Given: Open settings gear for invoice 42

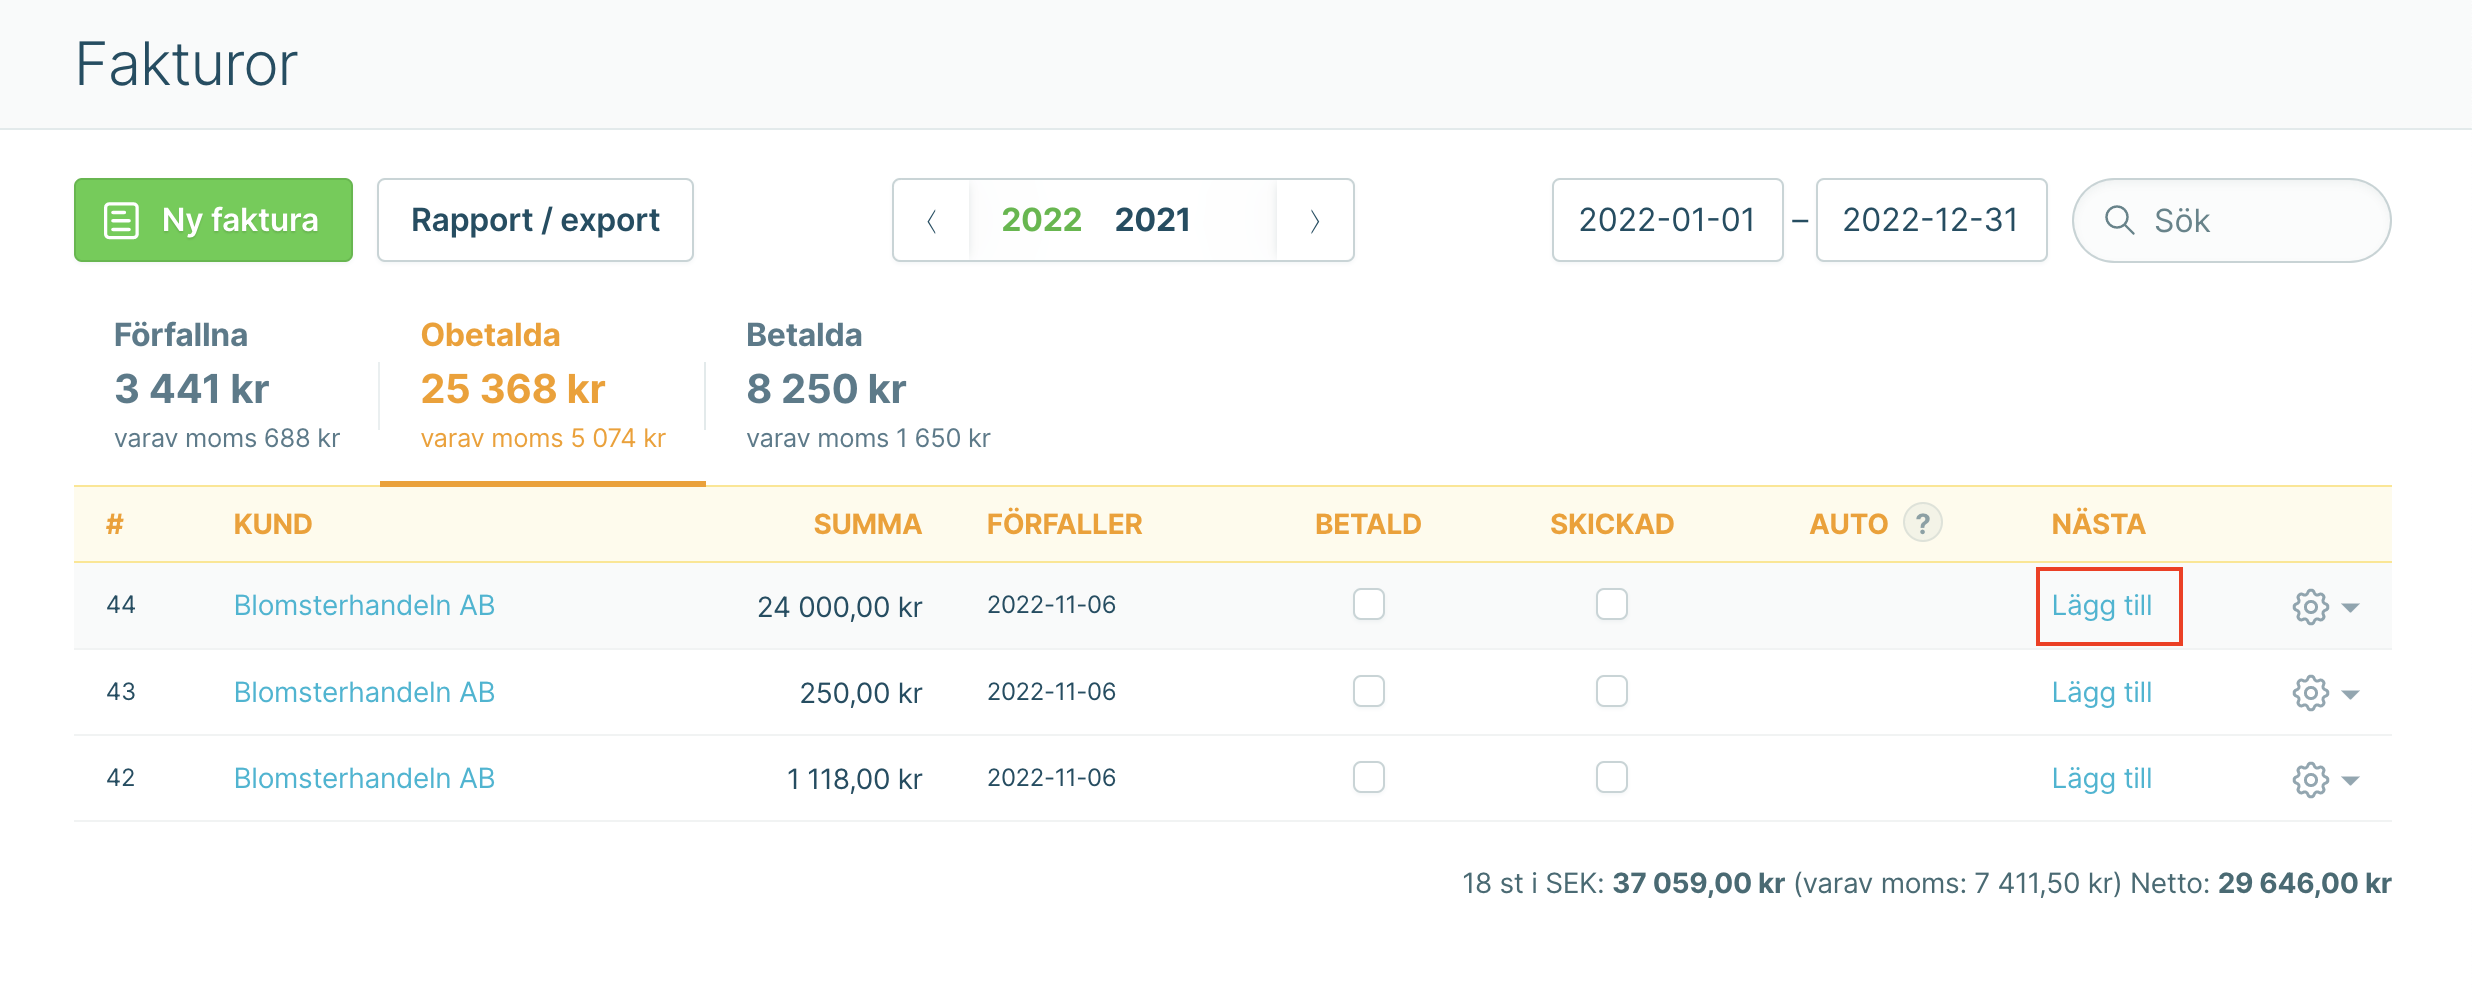Looking at the screenshot, I should coord(2310,779).
